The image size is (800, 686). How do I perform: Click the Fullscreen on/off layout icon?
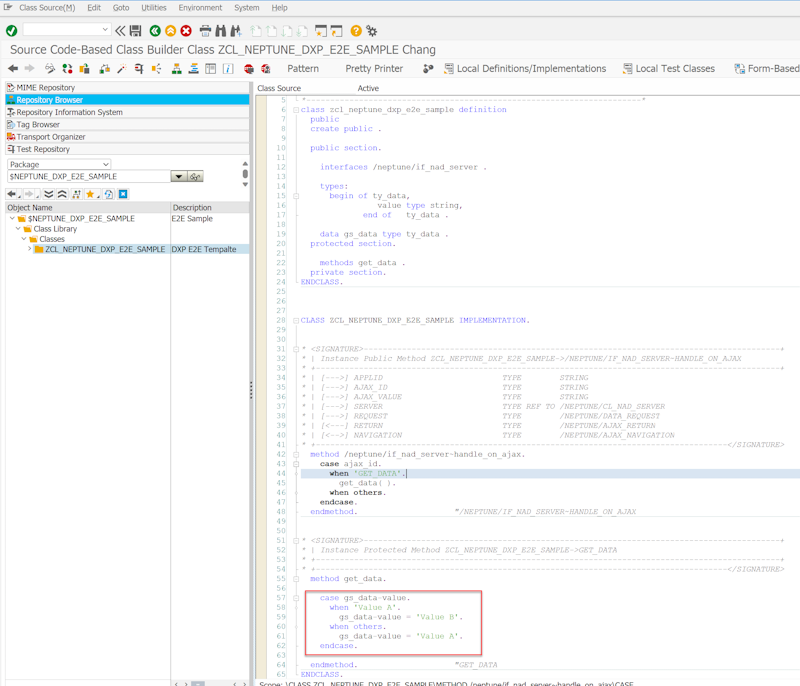click(211, 68)
